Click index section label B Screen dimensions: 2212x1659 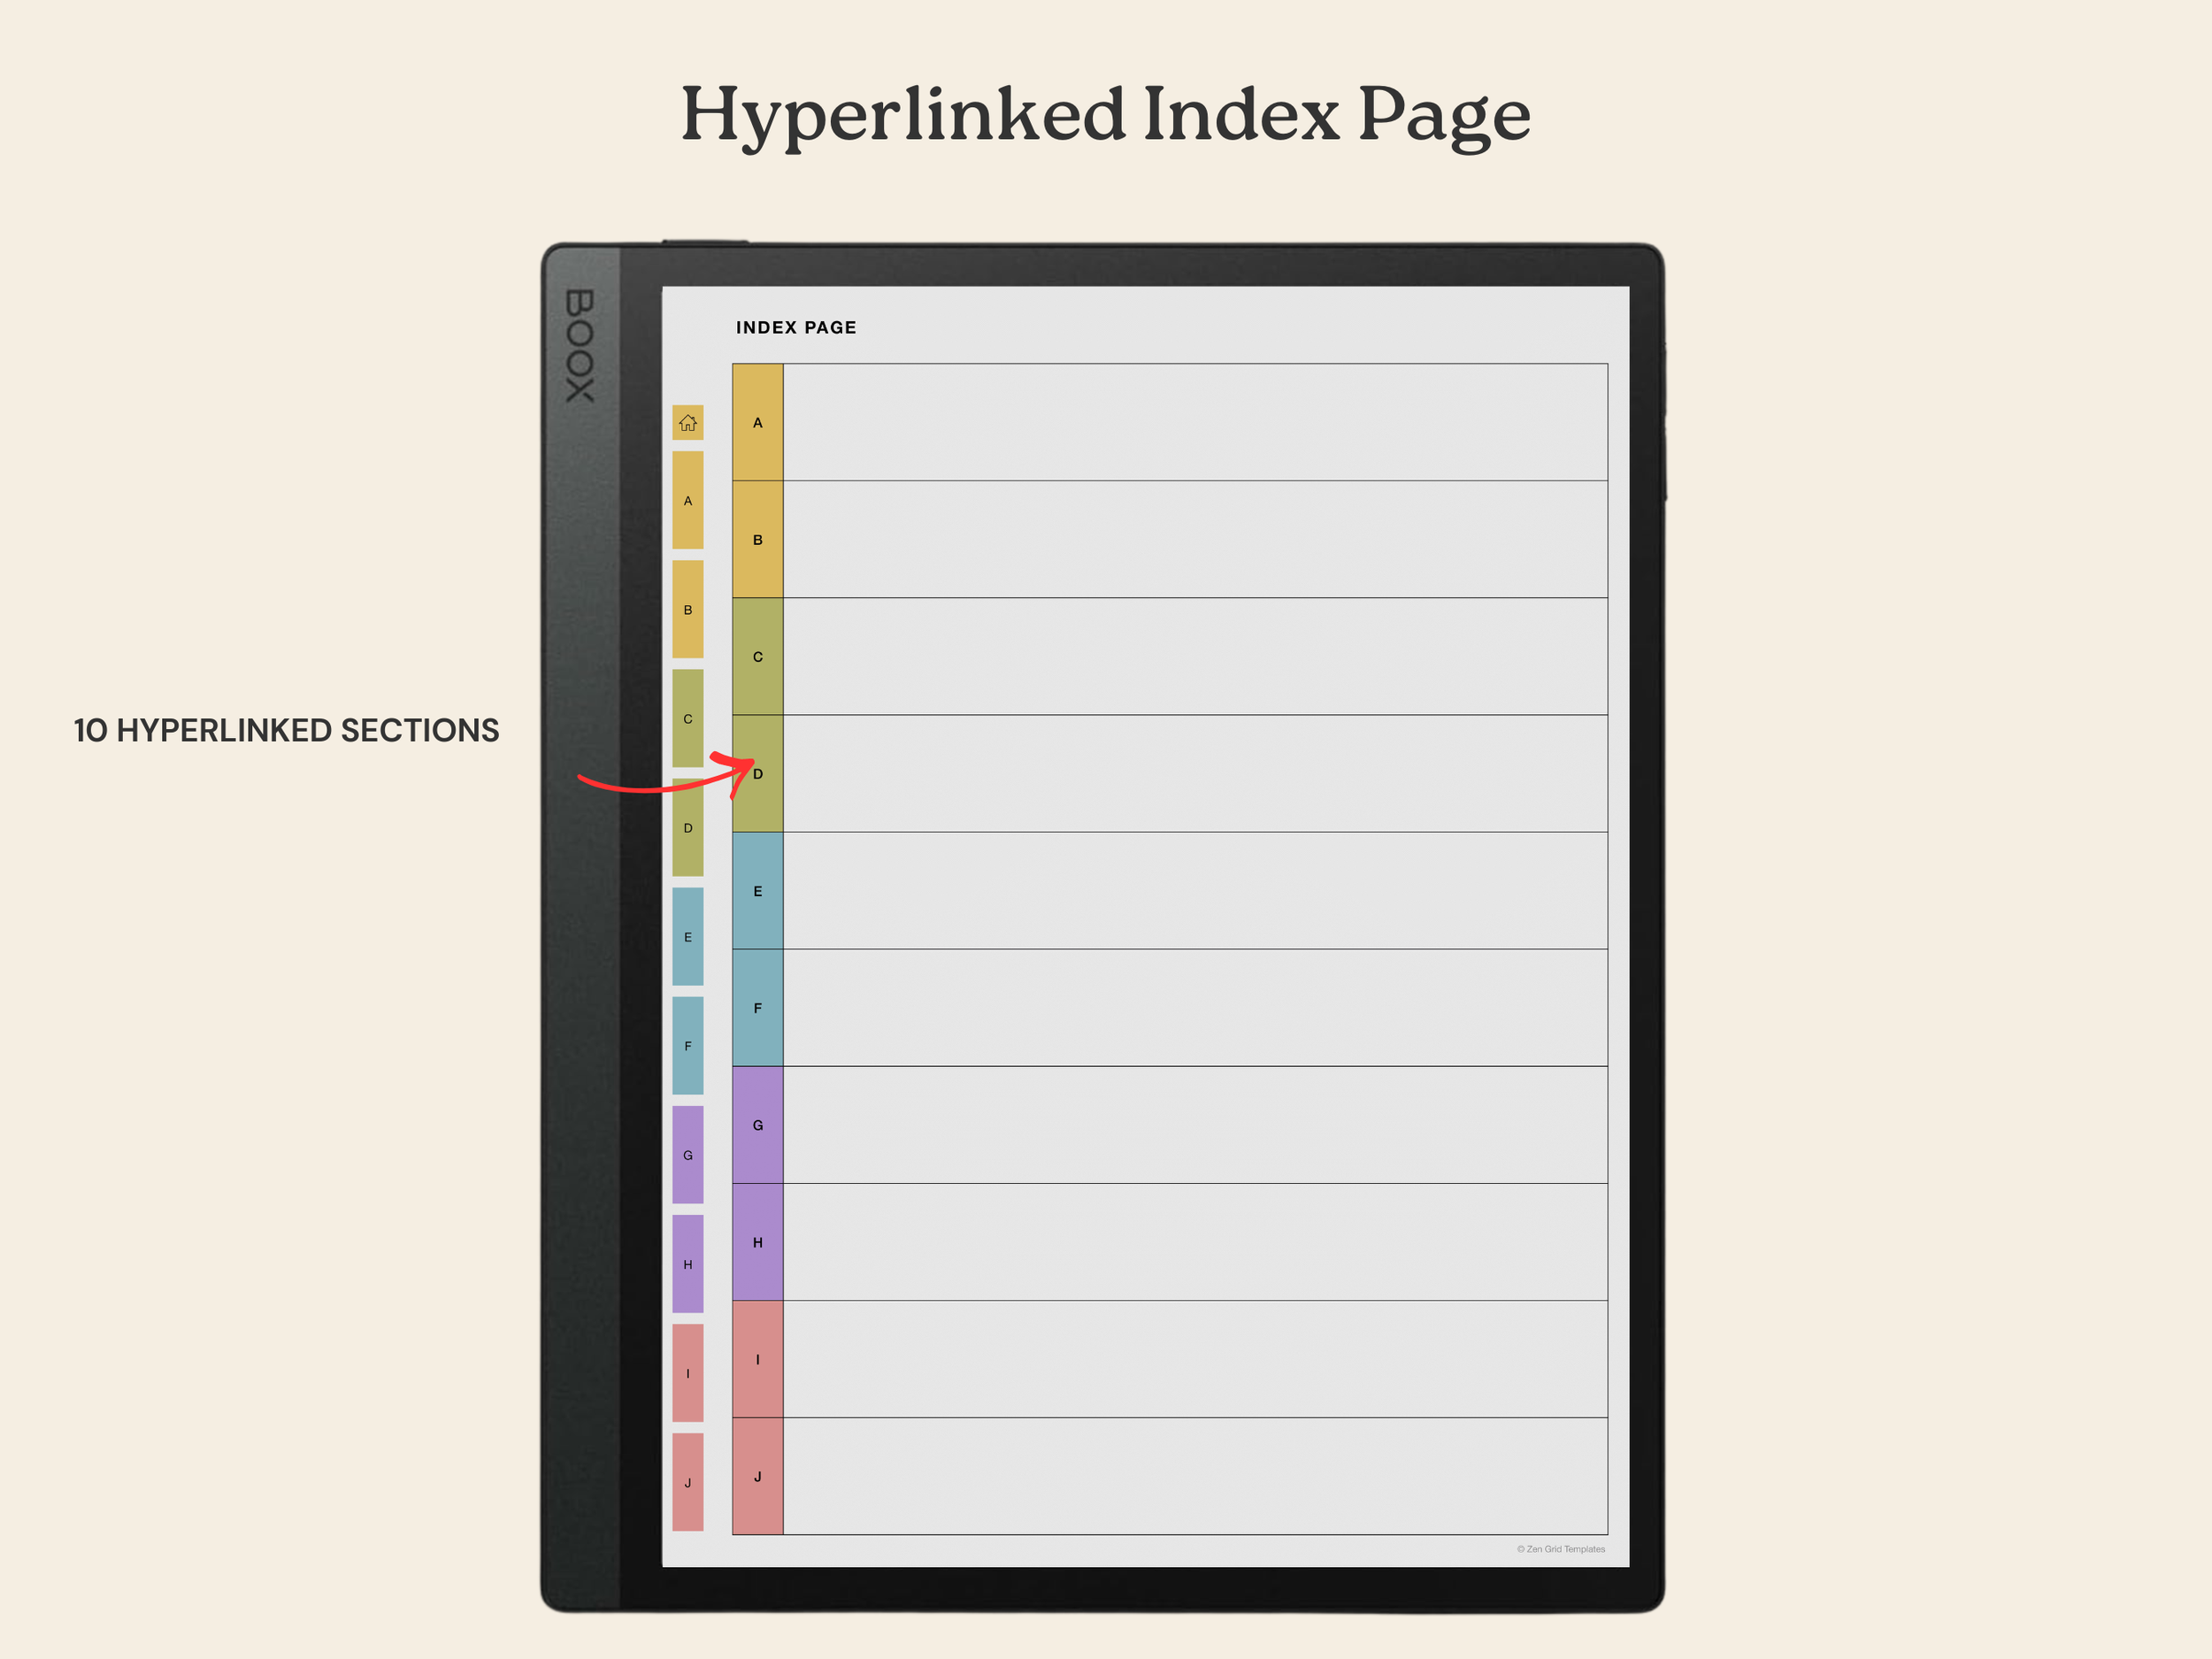757,539
